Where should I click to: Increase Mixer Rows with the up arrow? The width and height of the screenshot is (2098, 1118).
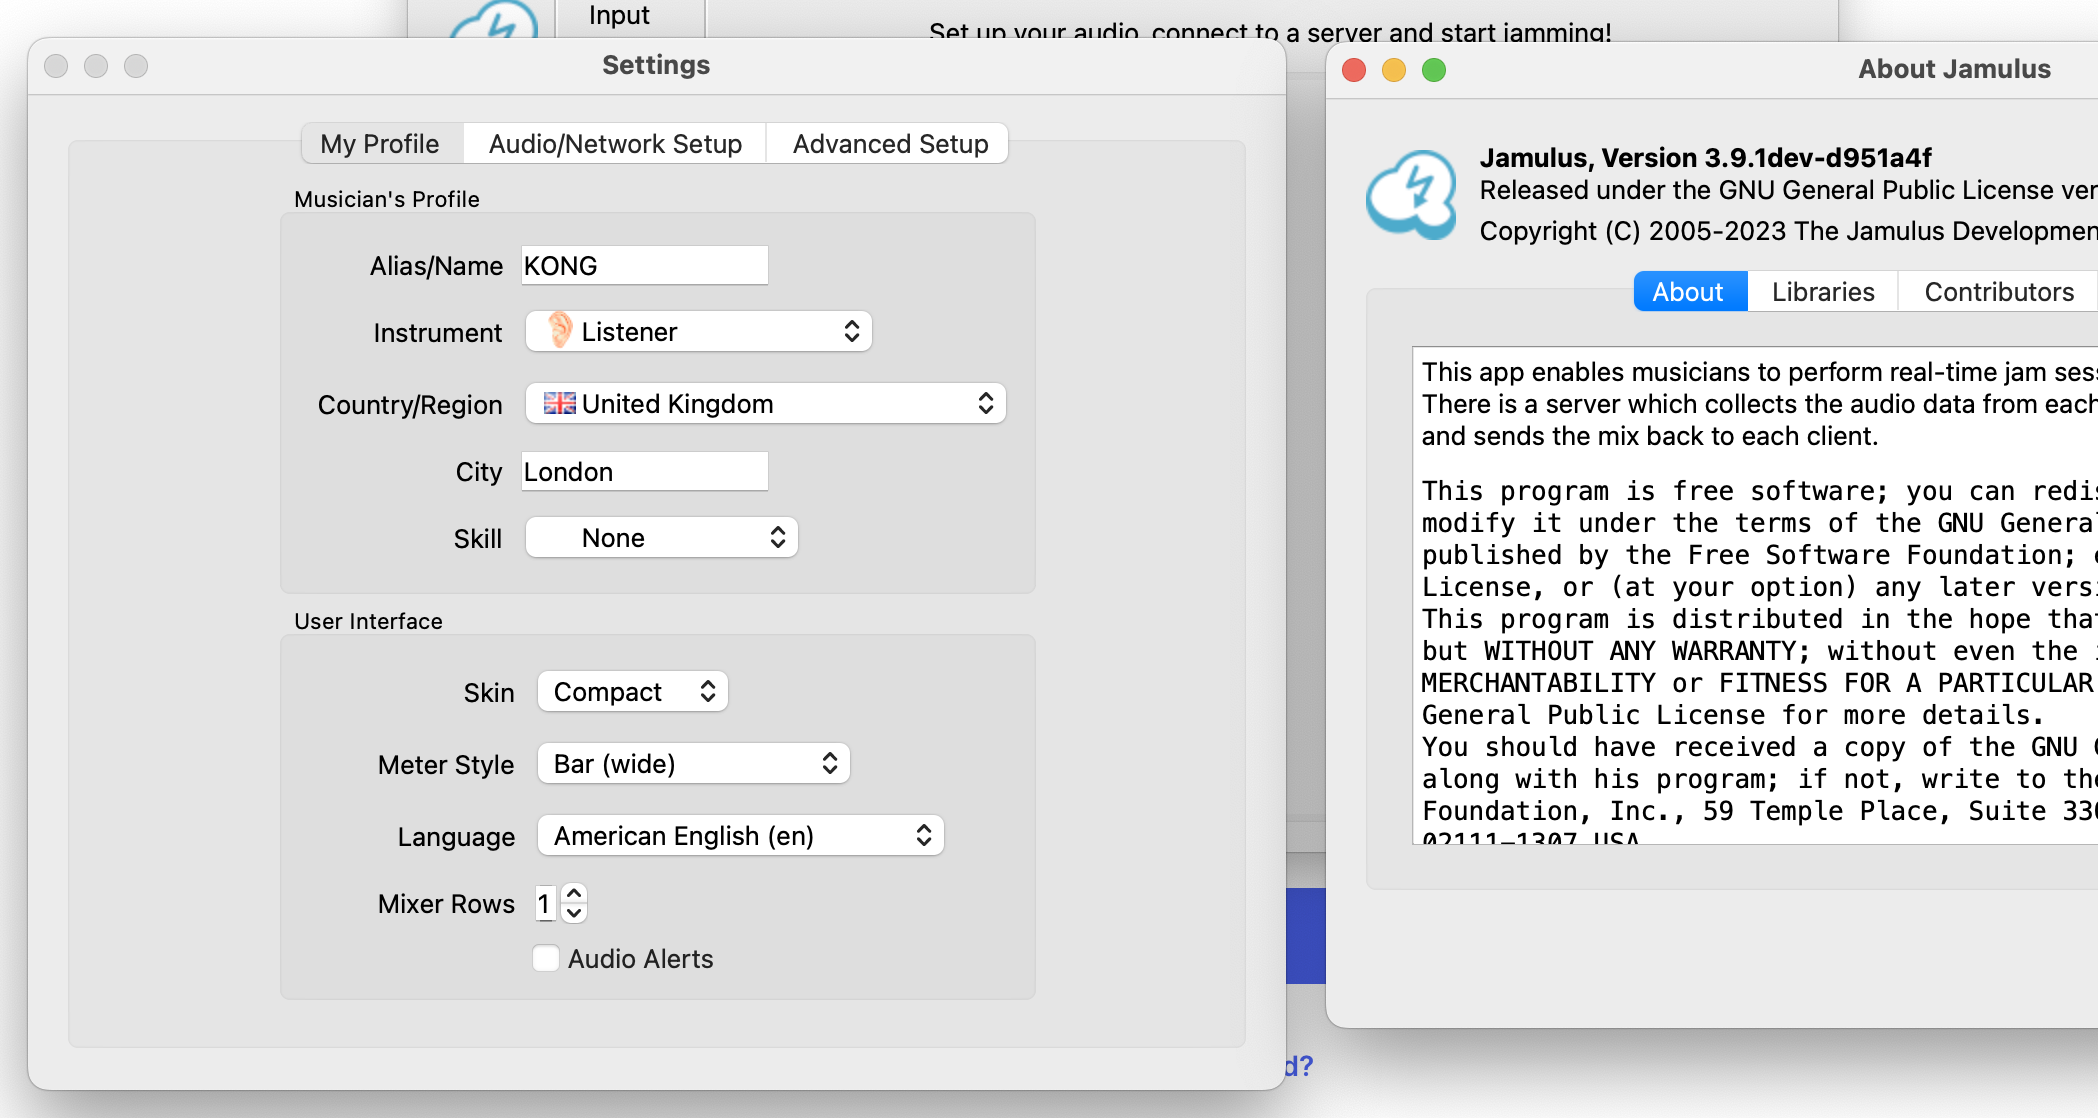pyautogui.click(x=574, y=893)
